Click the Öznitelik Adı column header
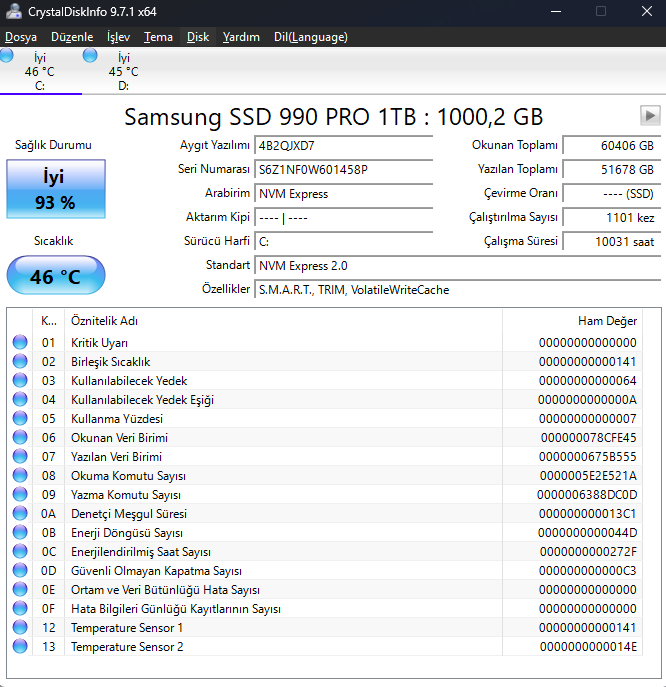The height and width of the screenshot is (687, 666). pos(283,321)
